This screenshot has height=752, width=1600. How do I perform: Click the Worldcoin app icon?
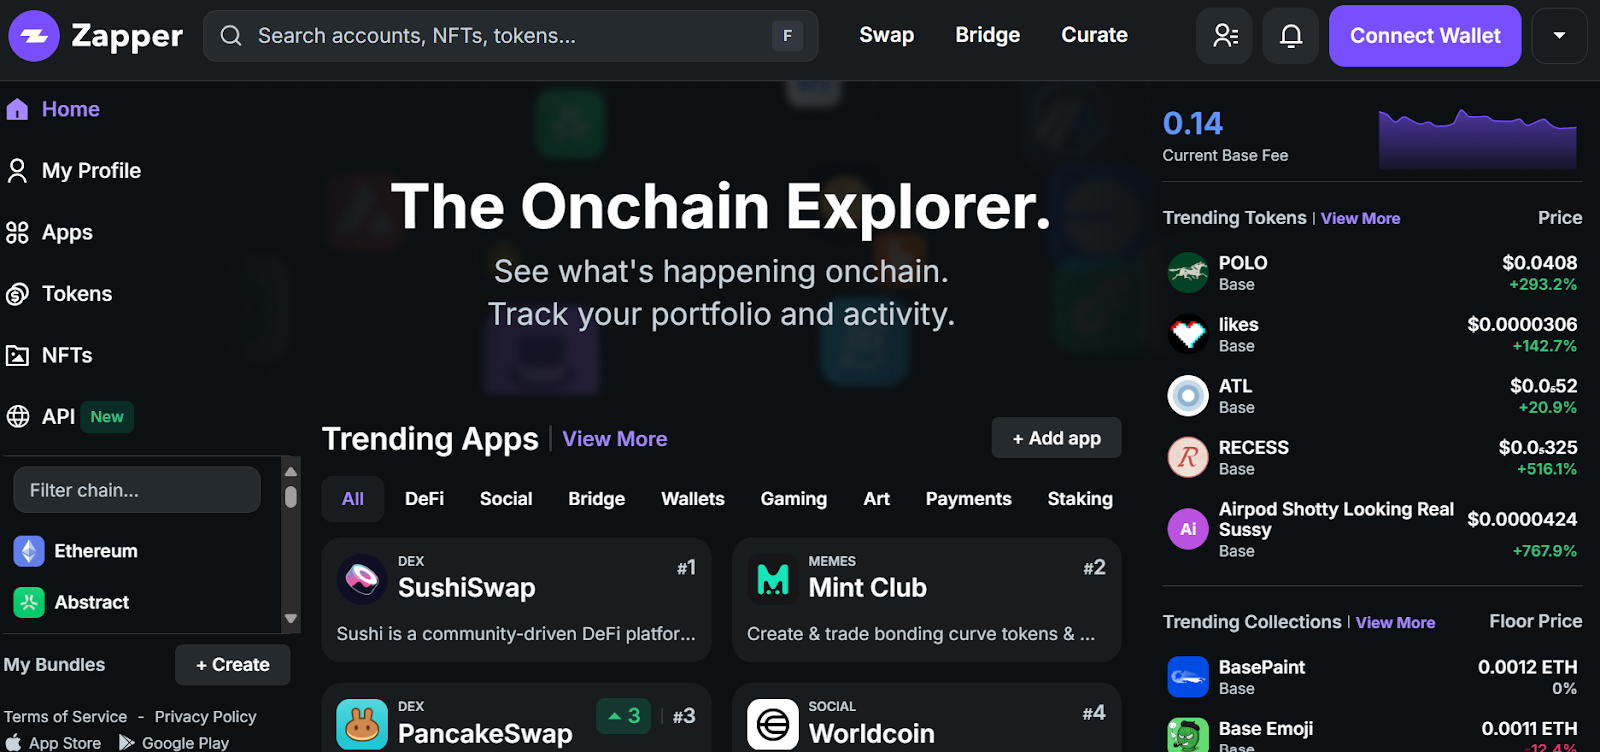(x=772, y=725)
